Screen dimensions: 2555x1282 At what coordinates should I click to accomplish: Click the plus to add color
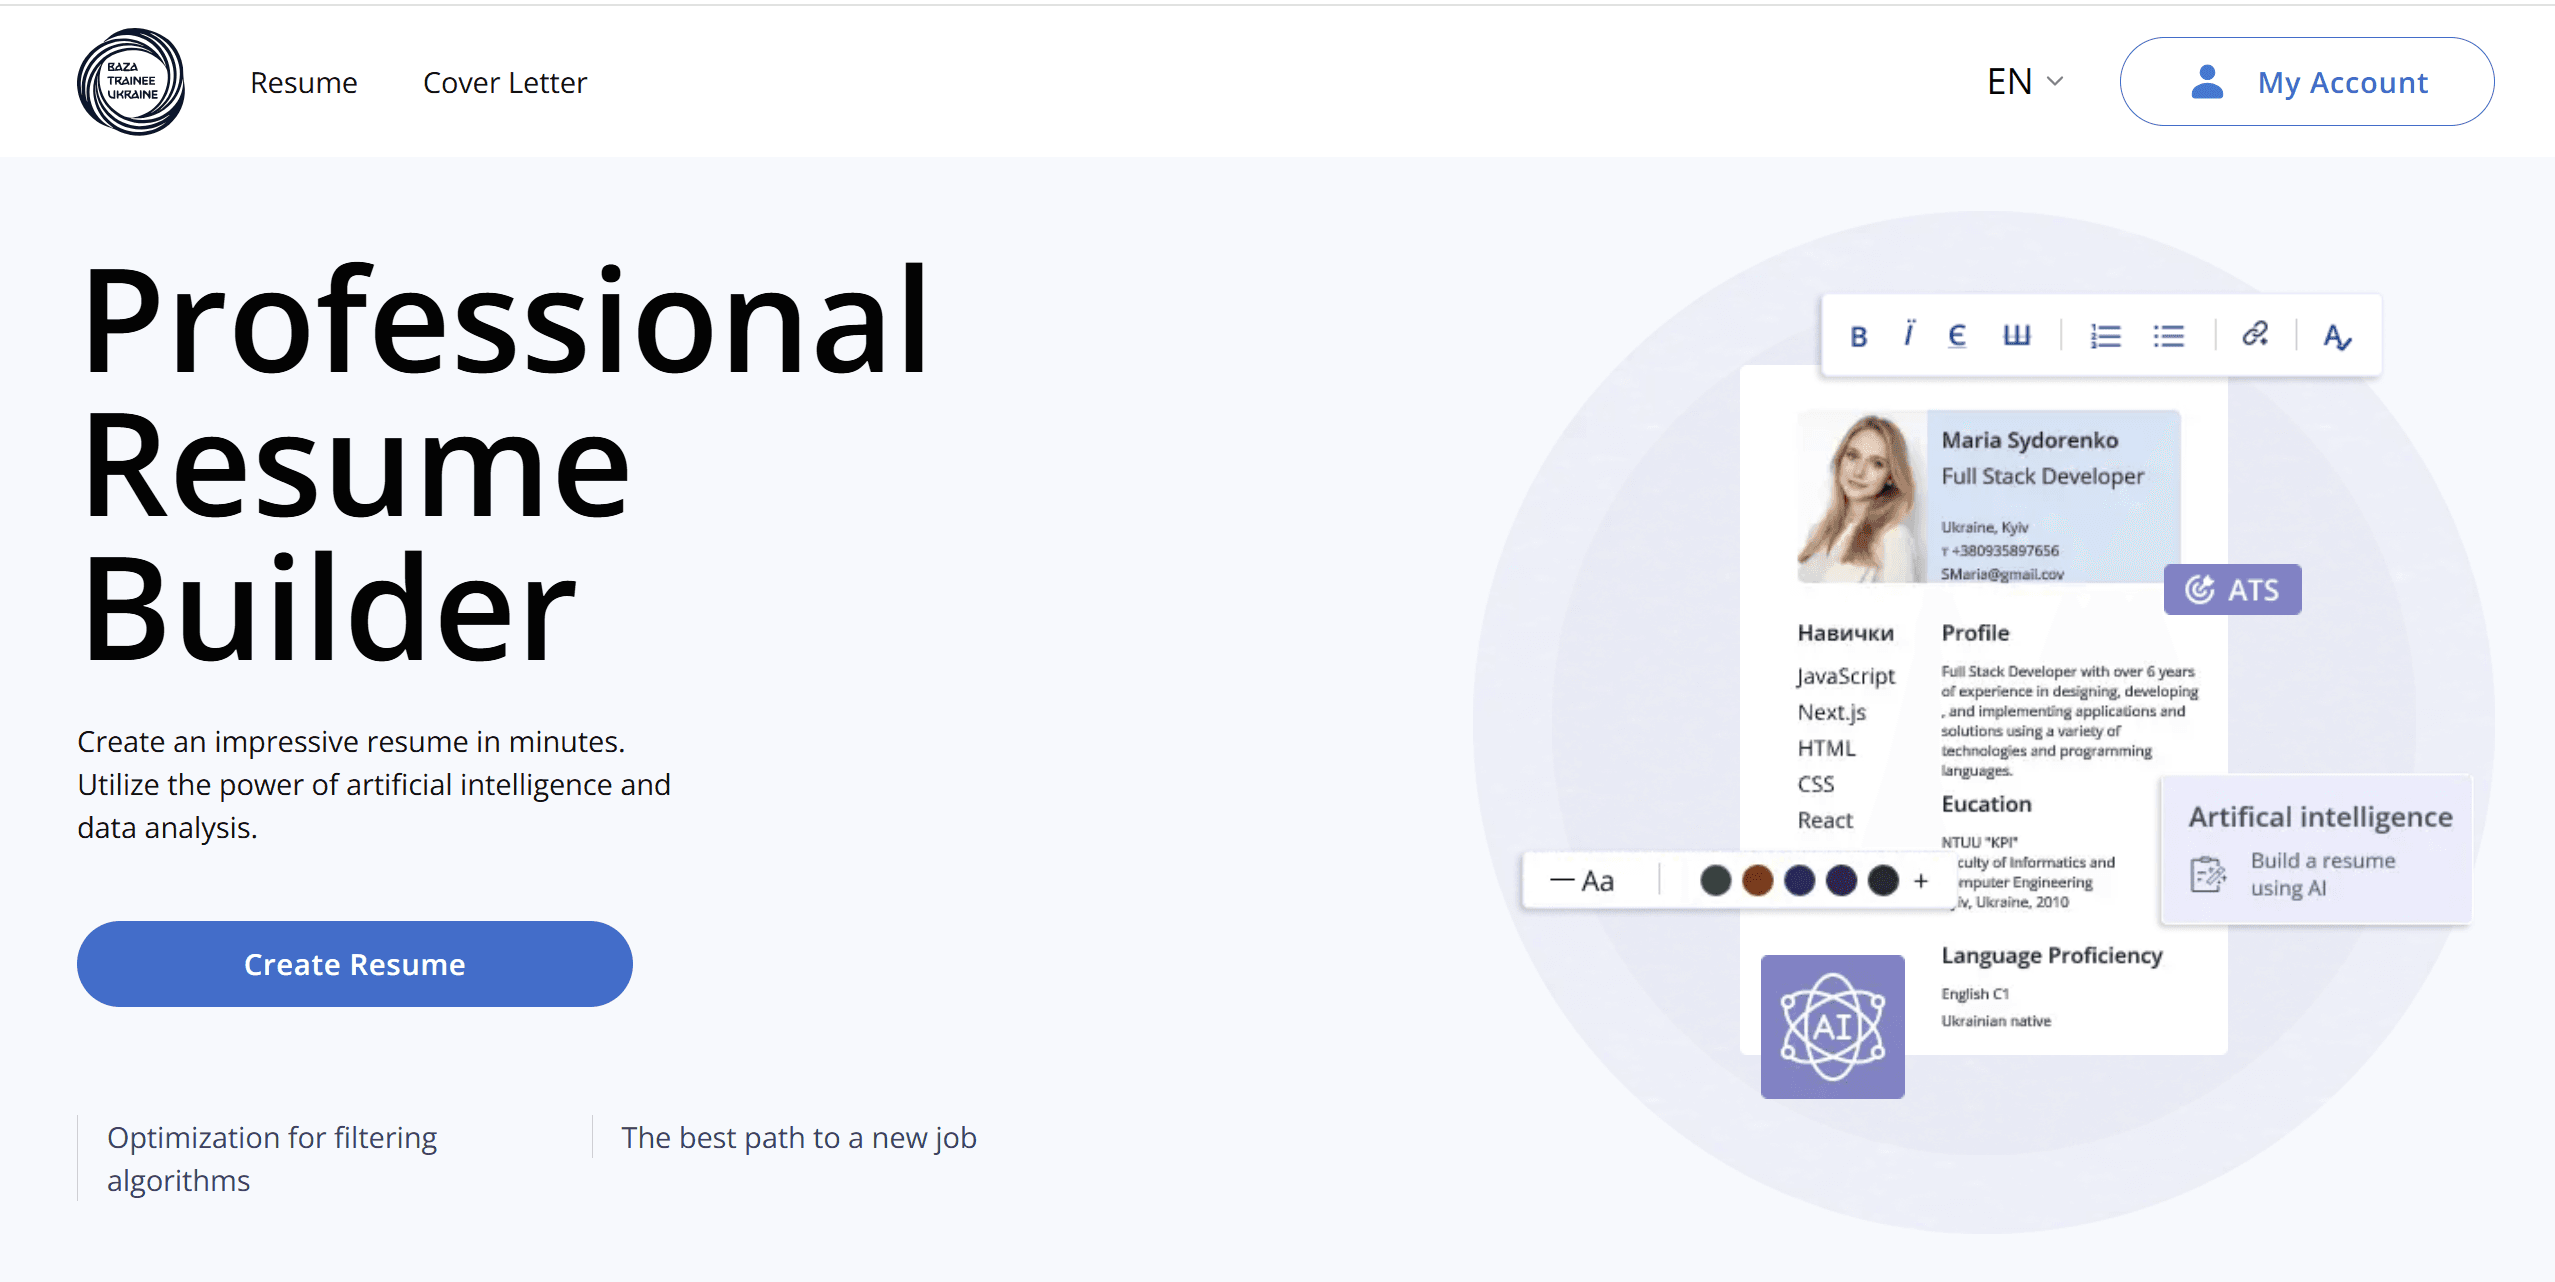tap(1920, 881)
